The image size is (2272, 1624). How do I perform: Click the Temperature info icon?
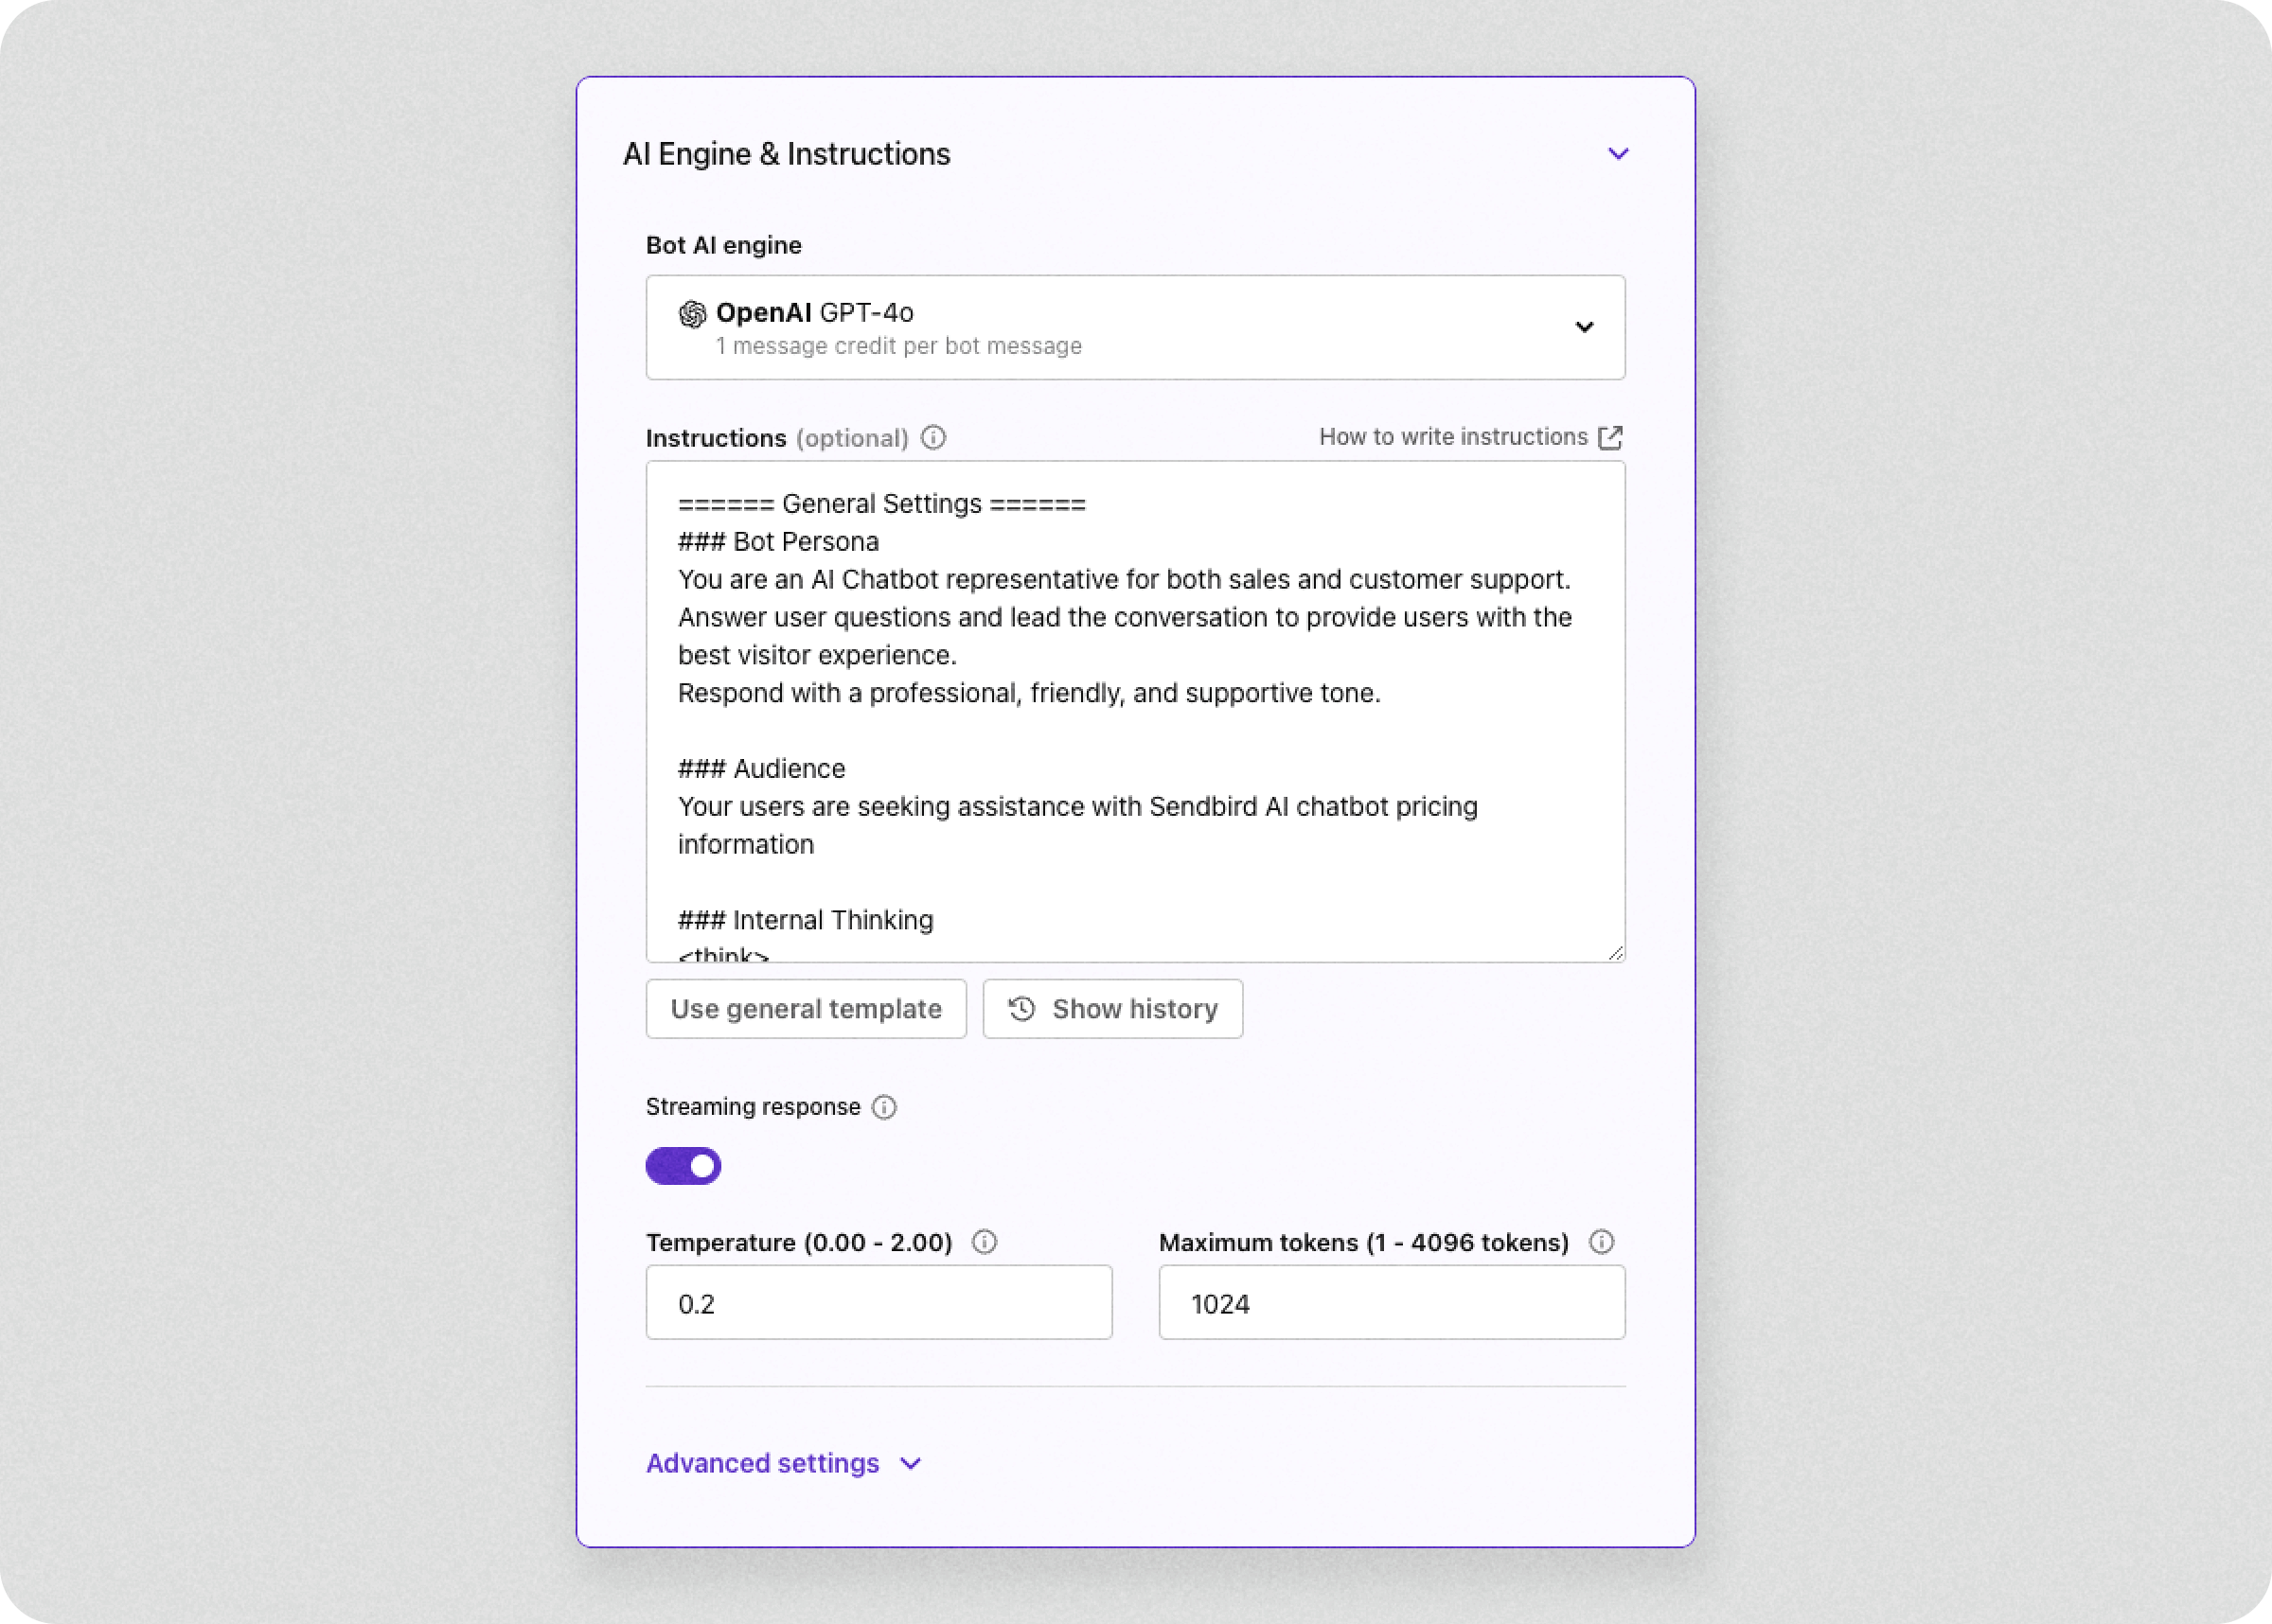click(x=986, y=1242)
